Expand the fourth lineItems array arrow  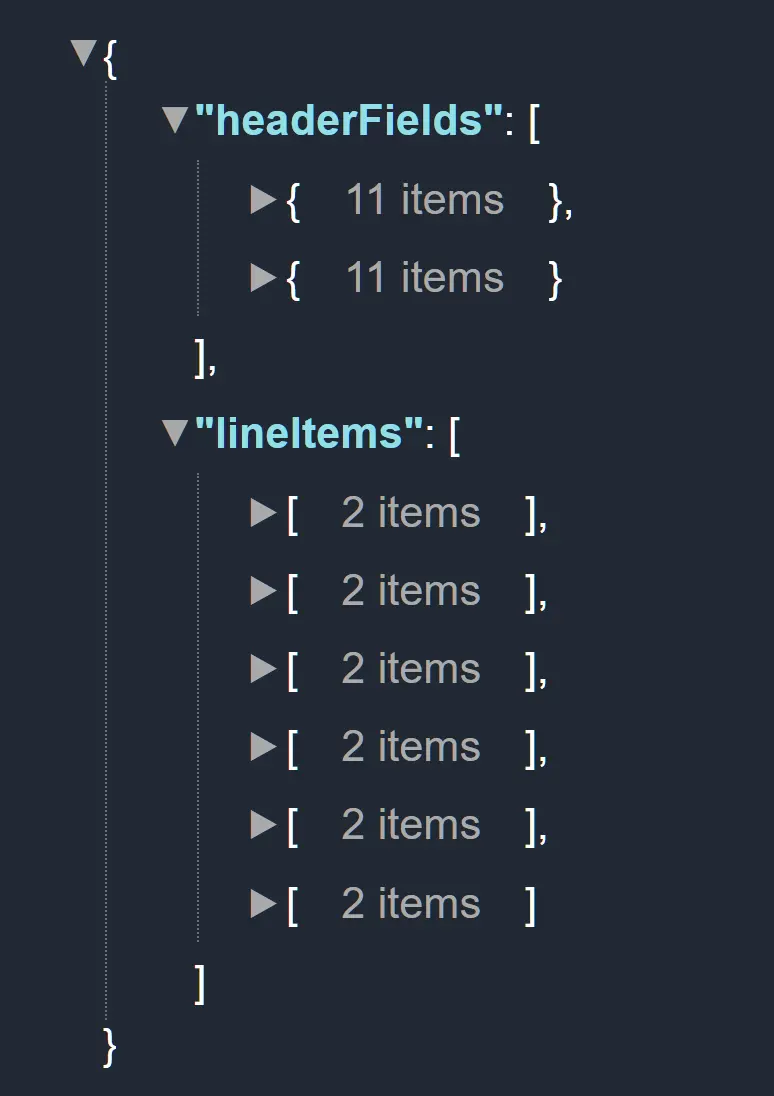tap(263, 747)
